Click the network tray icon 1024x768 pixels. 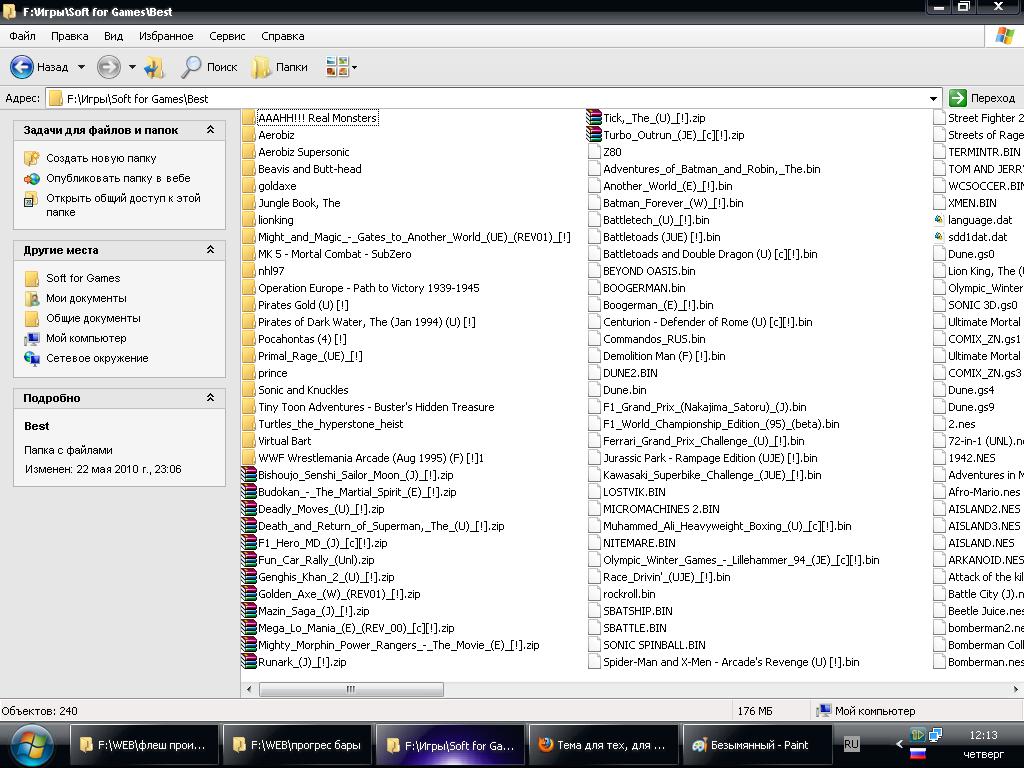[935, 735]
